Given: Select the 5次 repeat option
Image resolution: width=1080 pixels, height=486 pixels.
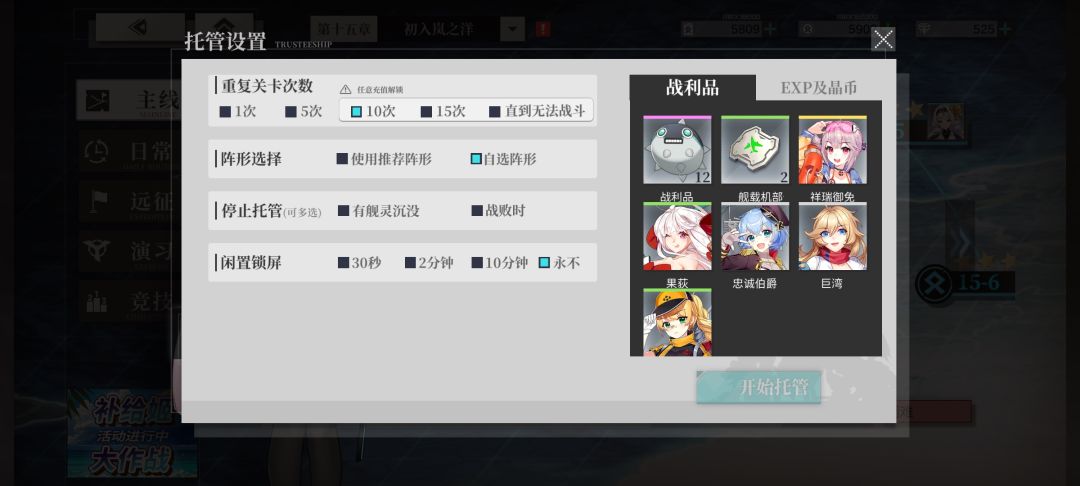Looking at the screenshot, I should tap(304, 112).
